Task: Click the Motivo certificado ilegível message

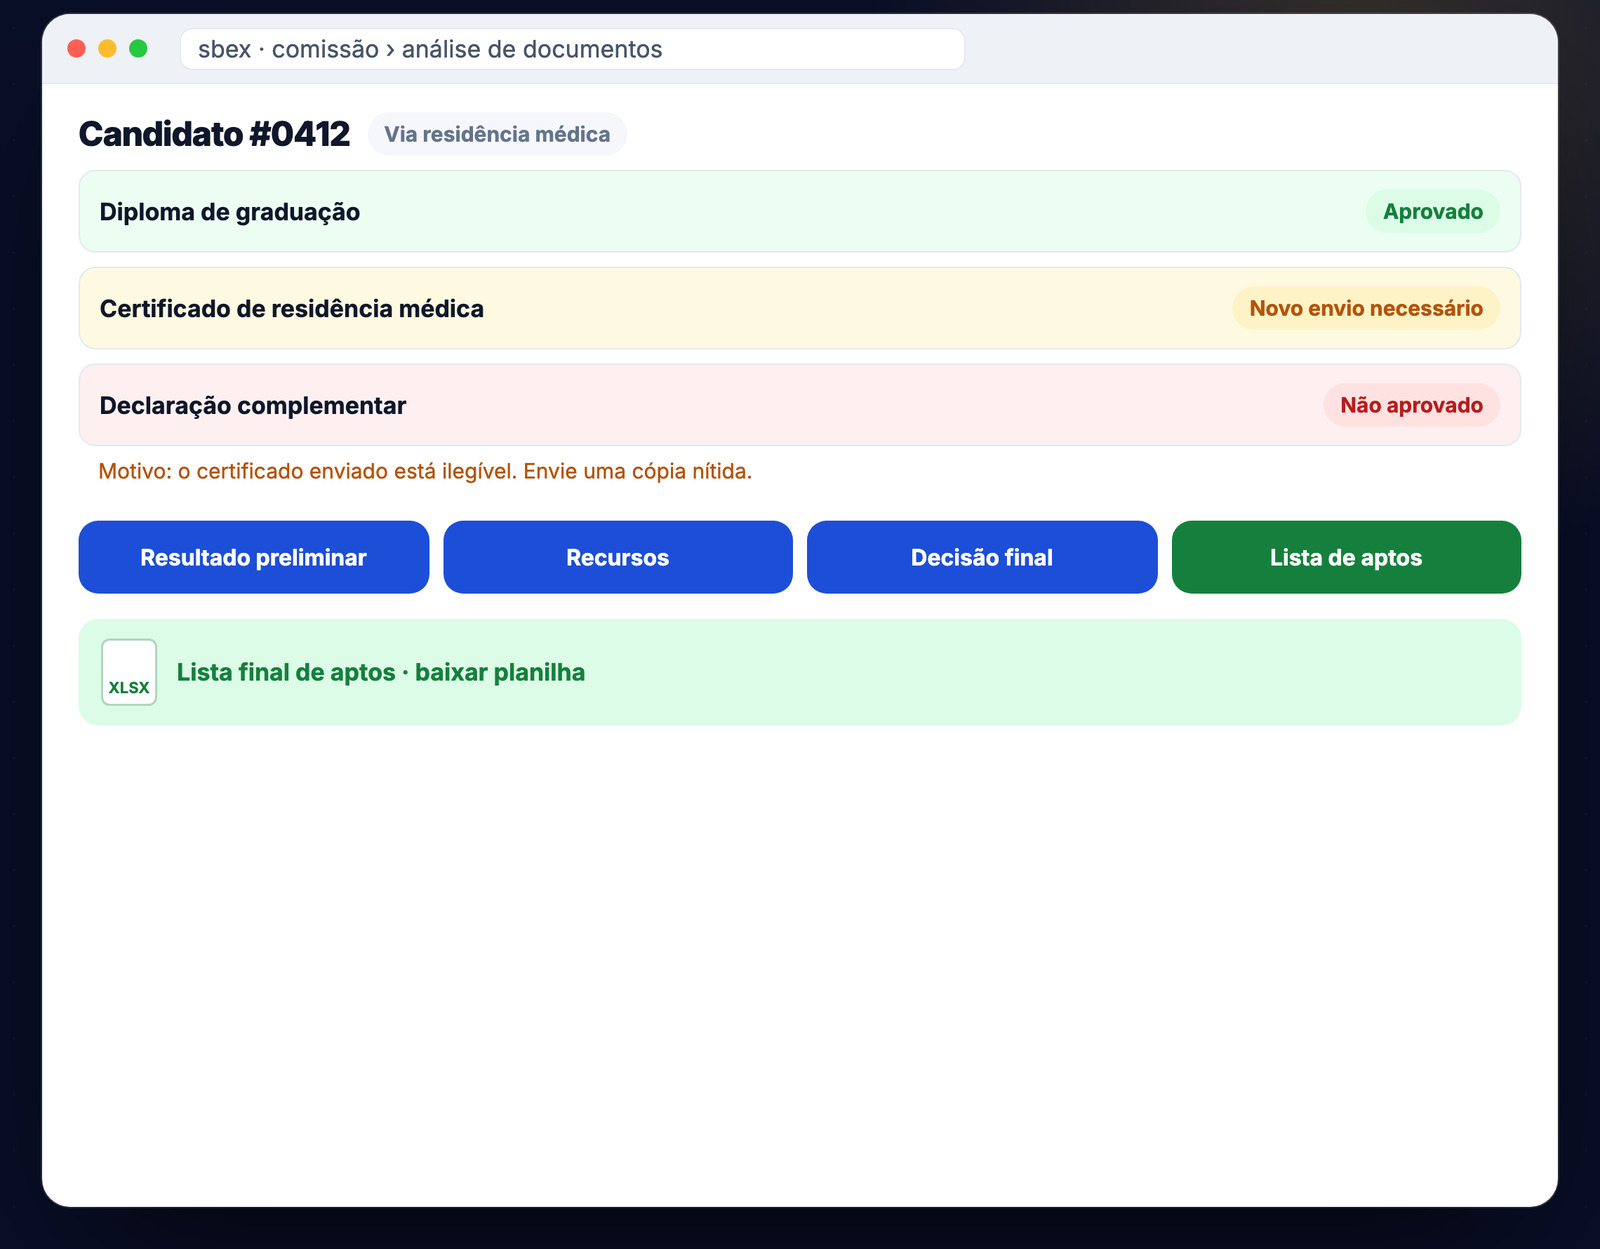Action: (x=425, y=471)
